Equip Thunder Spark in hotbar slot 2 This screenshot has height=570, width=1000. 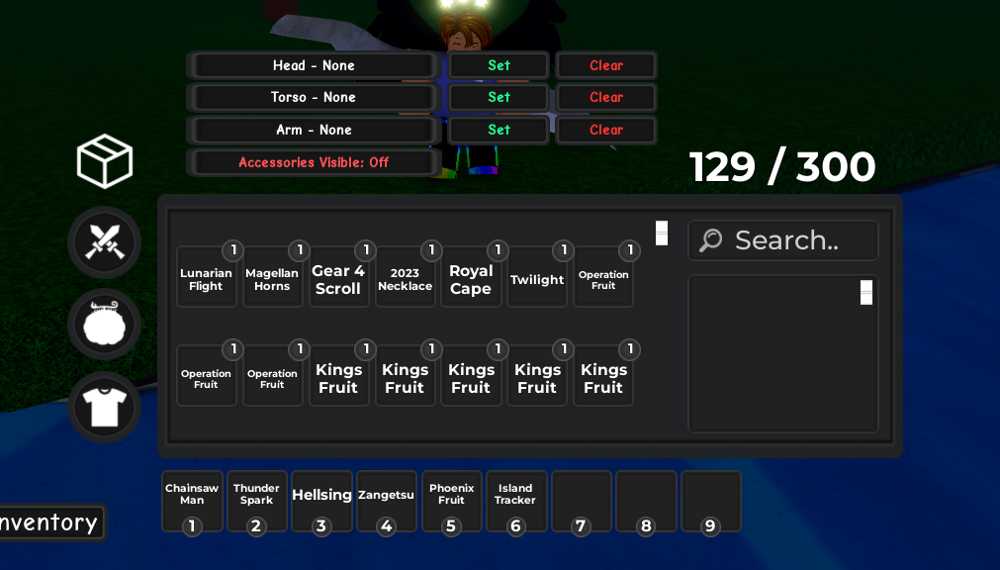256,501
